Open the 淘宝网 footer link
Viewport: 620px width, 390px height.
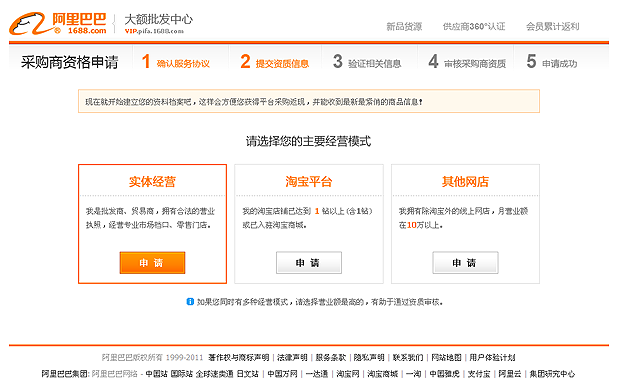pos(348,374)
